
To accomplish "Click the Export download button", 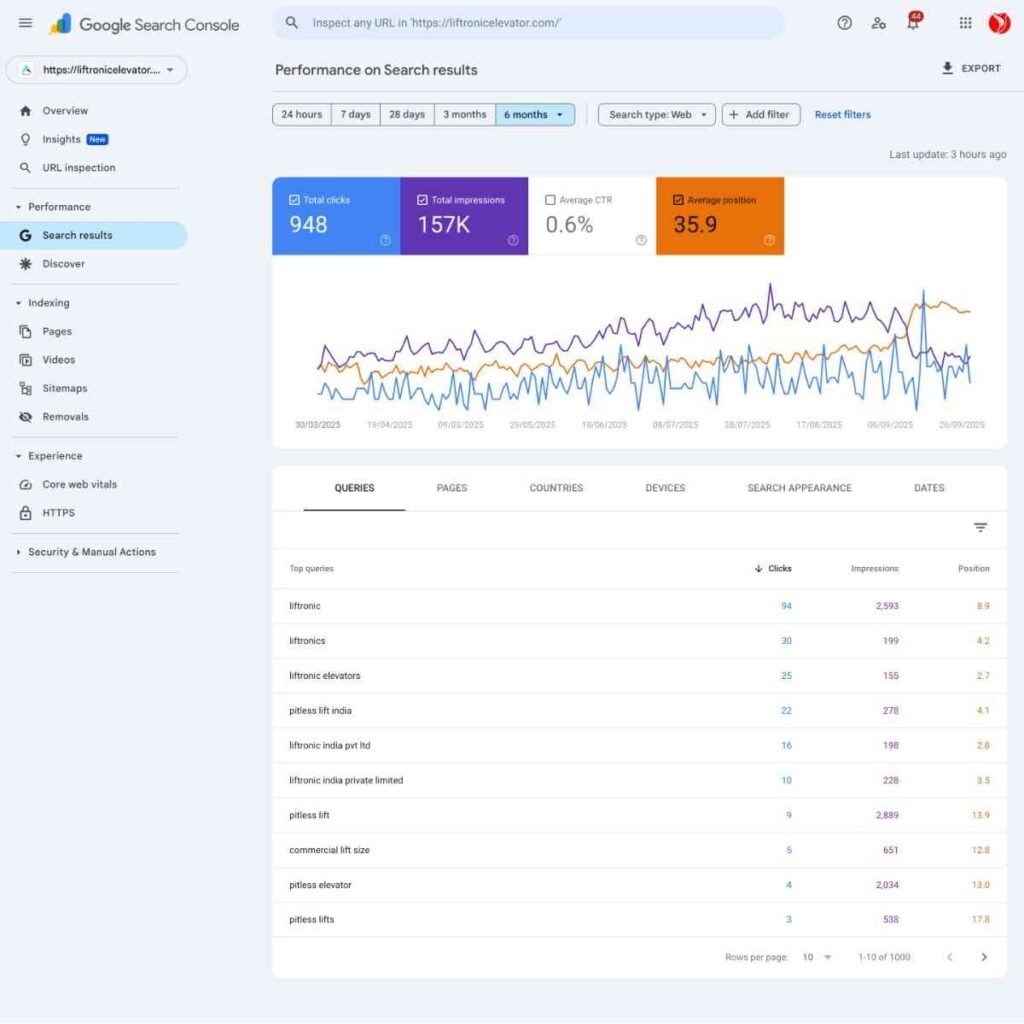I will pyautogui.click(x=971, y=69).
